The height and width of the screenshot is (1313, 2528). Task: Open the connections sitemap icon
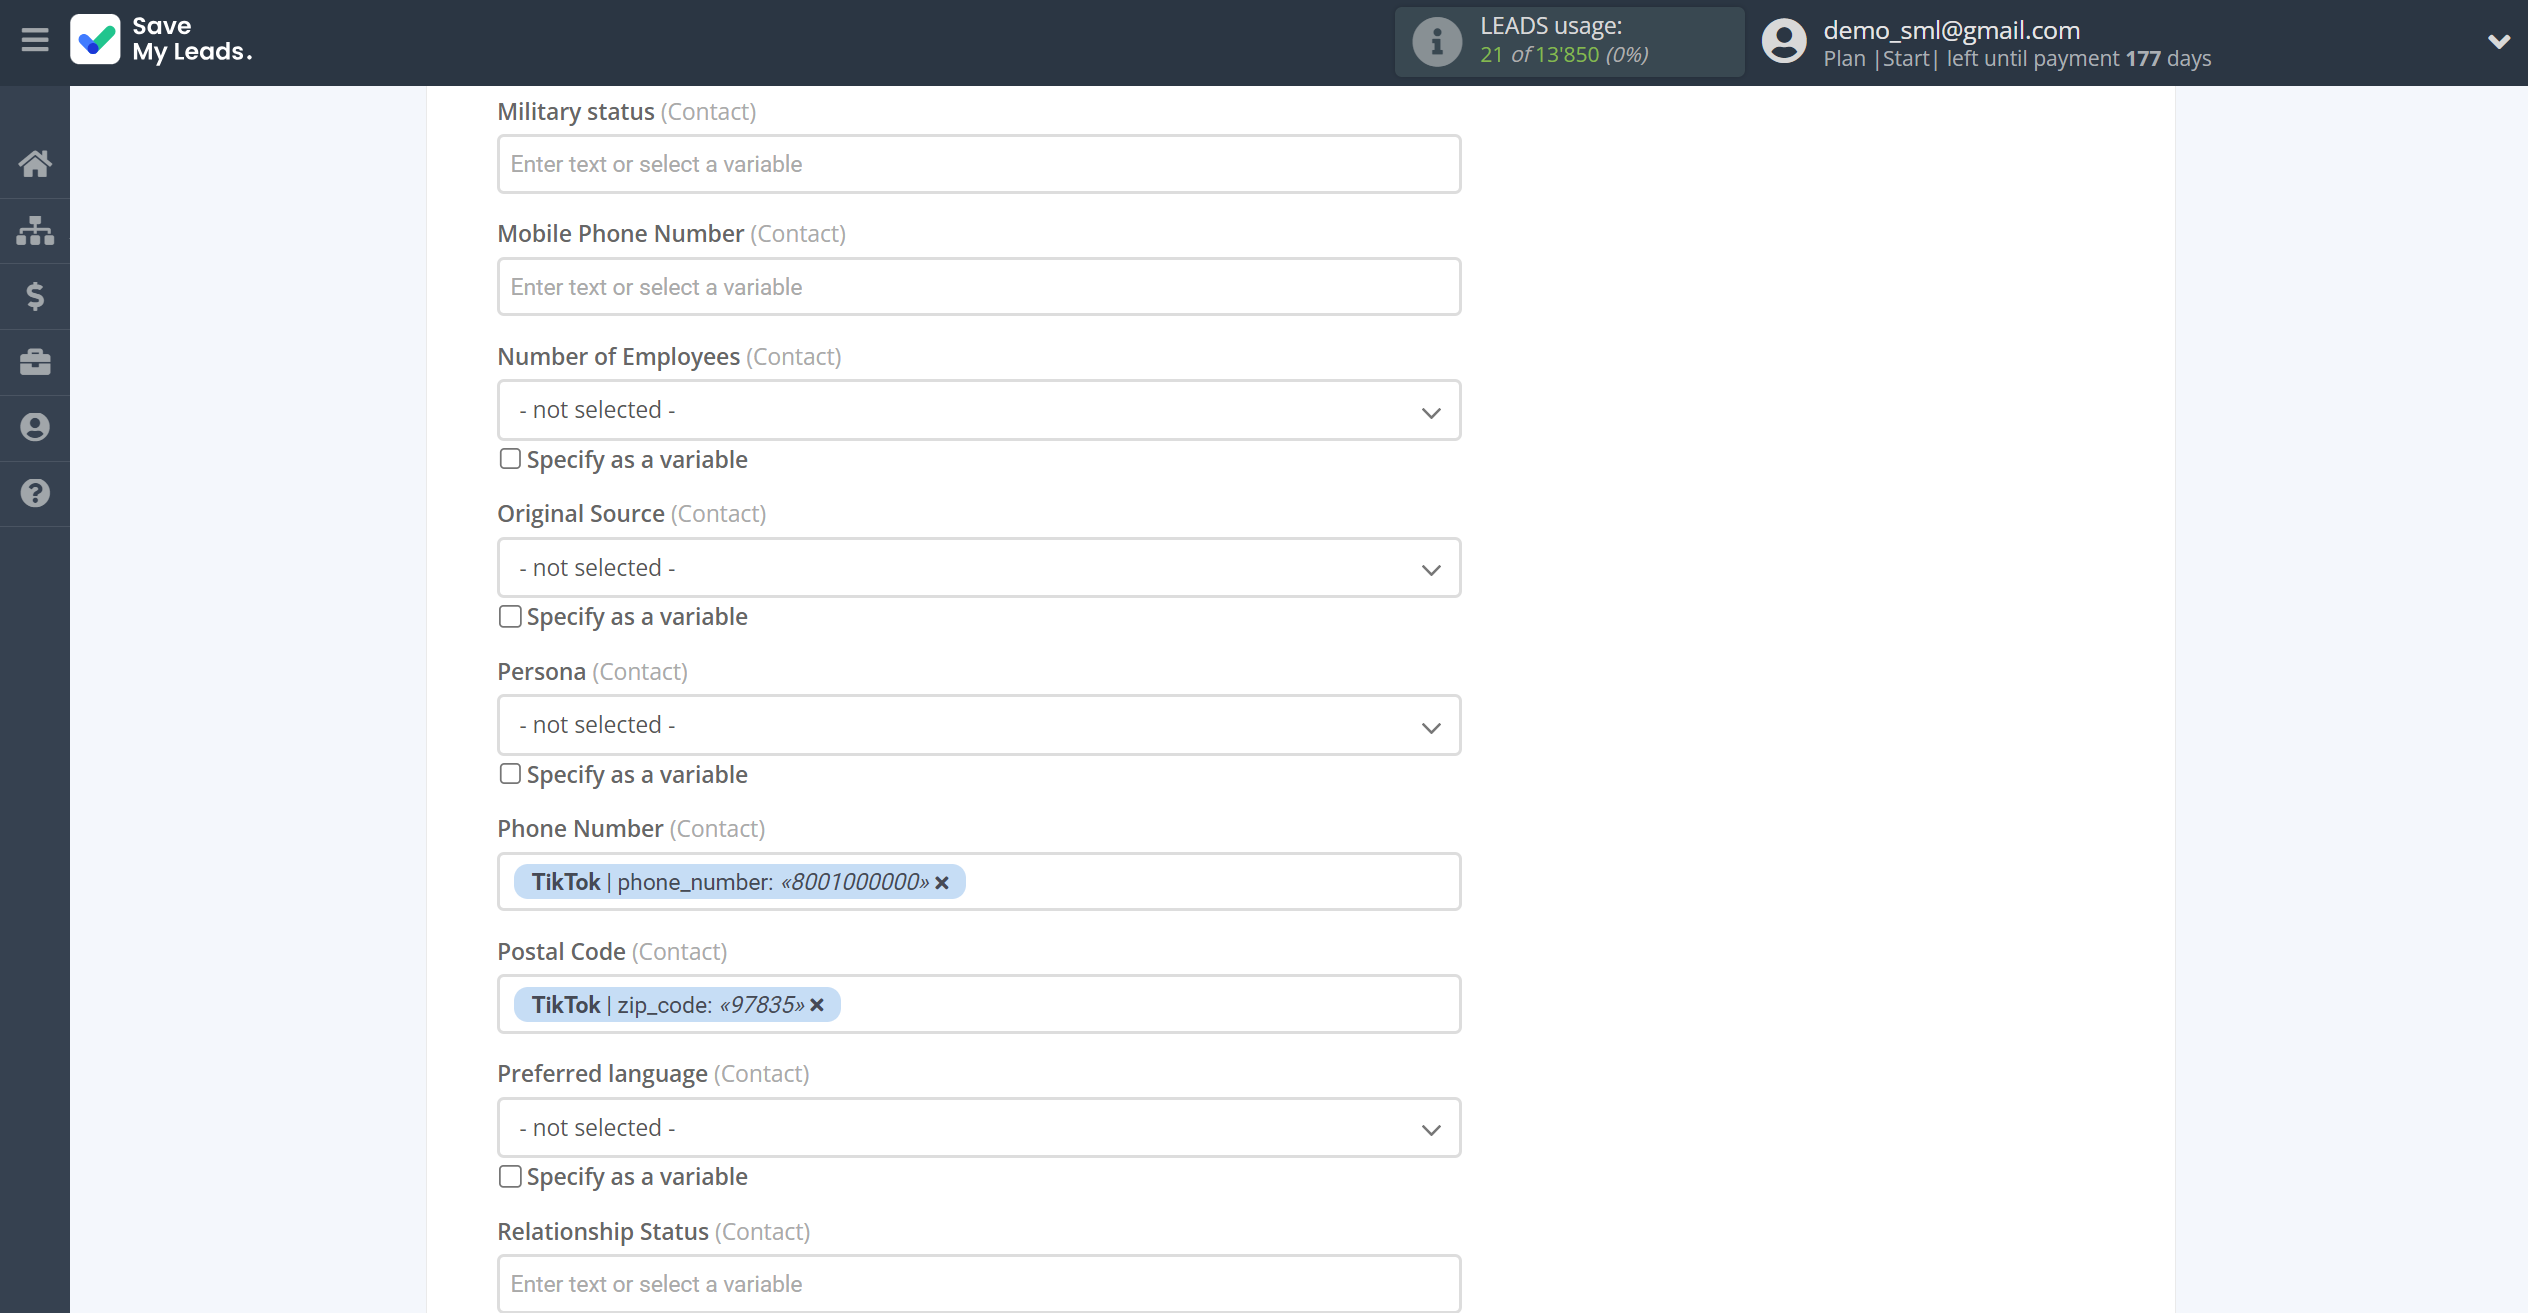click(35, 230)
